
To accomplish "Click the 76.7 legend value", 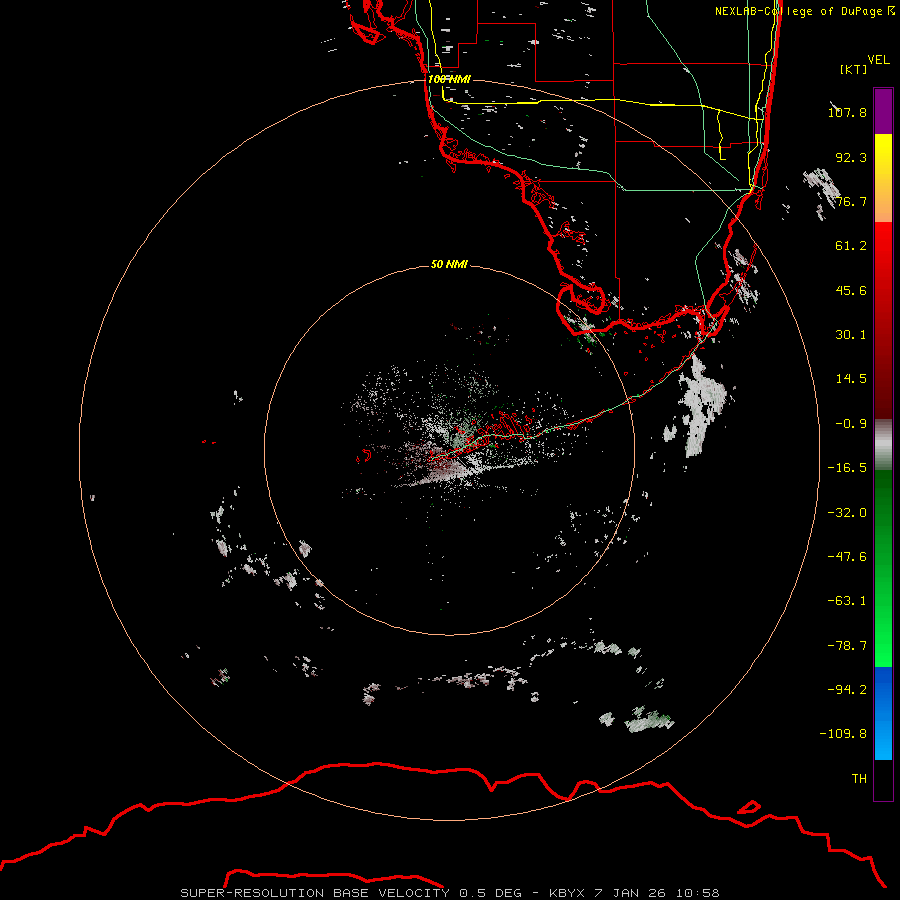I will click(x=851, y=201).
